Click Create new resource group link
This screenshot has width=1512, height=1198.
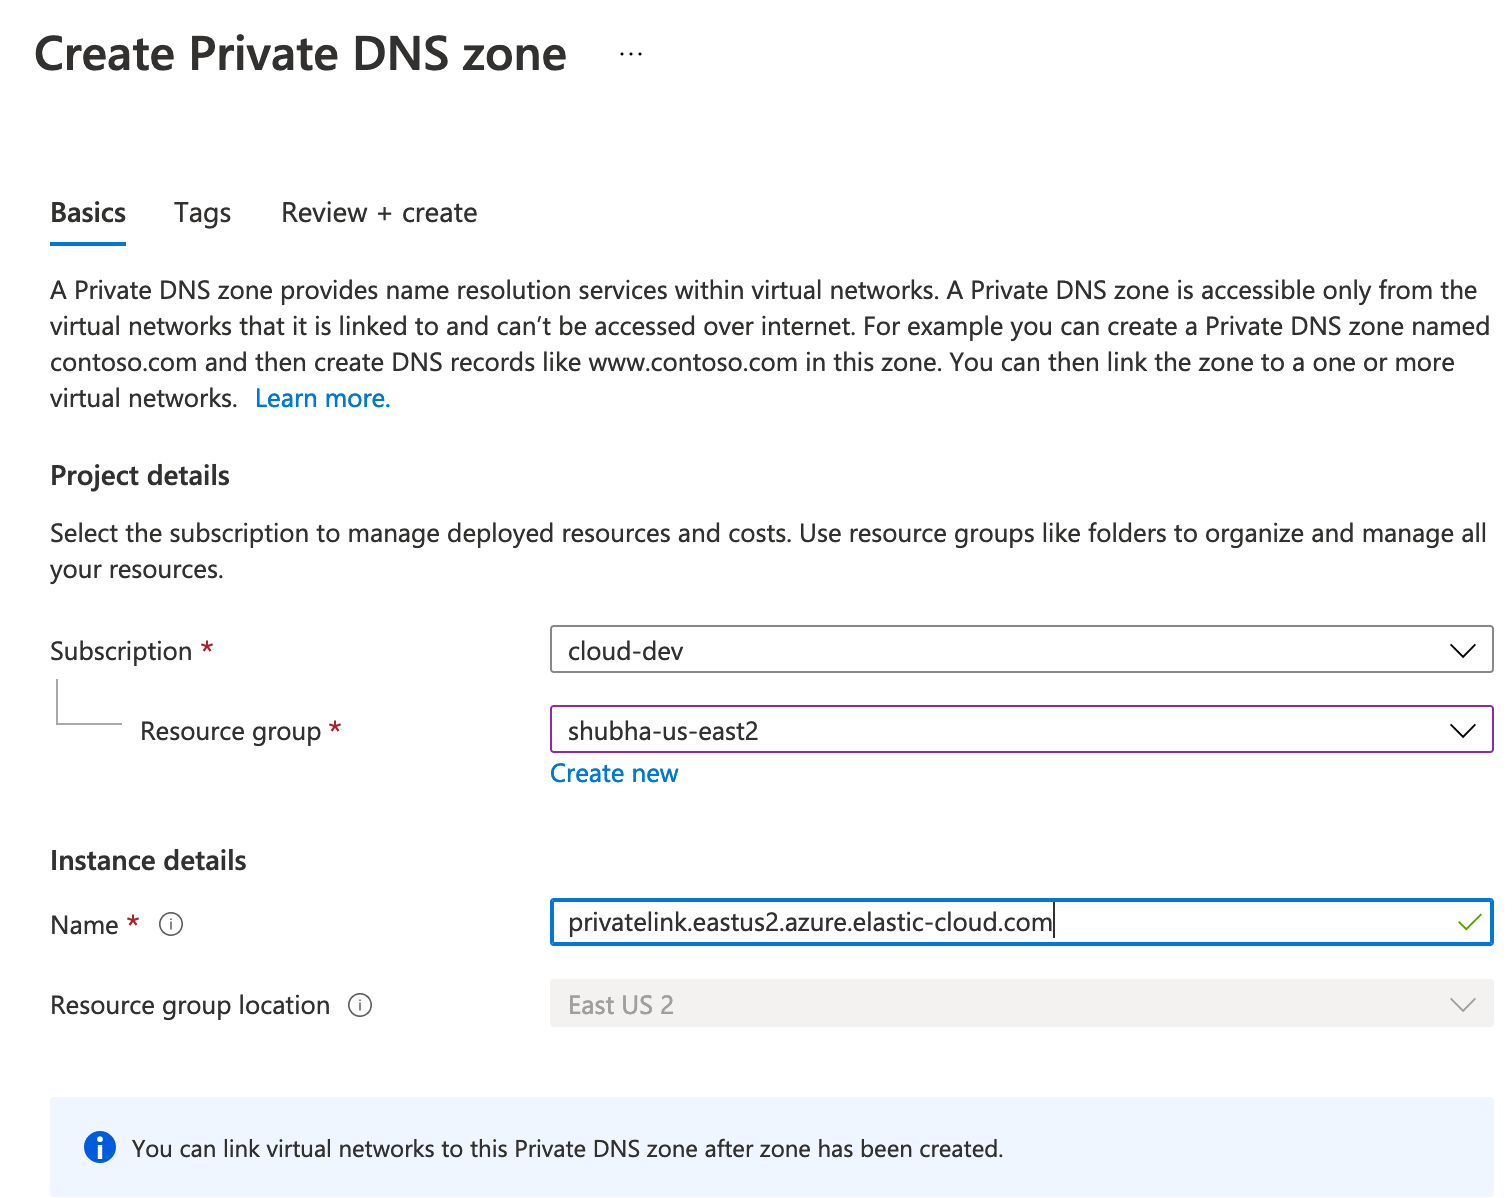(x=614, y=773)
